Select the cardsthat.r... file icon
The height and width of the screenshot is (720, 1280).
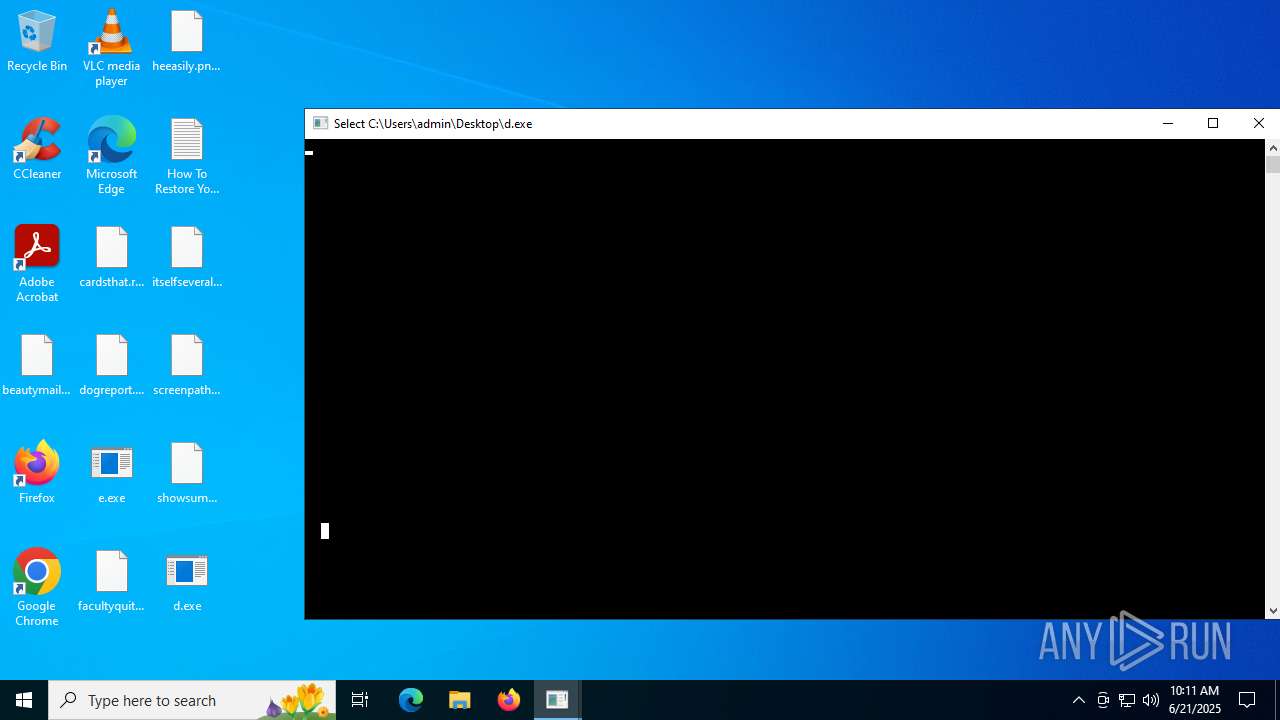click(111, 258)
